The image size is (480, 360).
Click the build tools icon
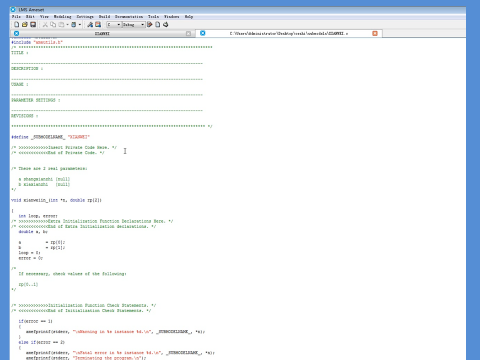90,25
